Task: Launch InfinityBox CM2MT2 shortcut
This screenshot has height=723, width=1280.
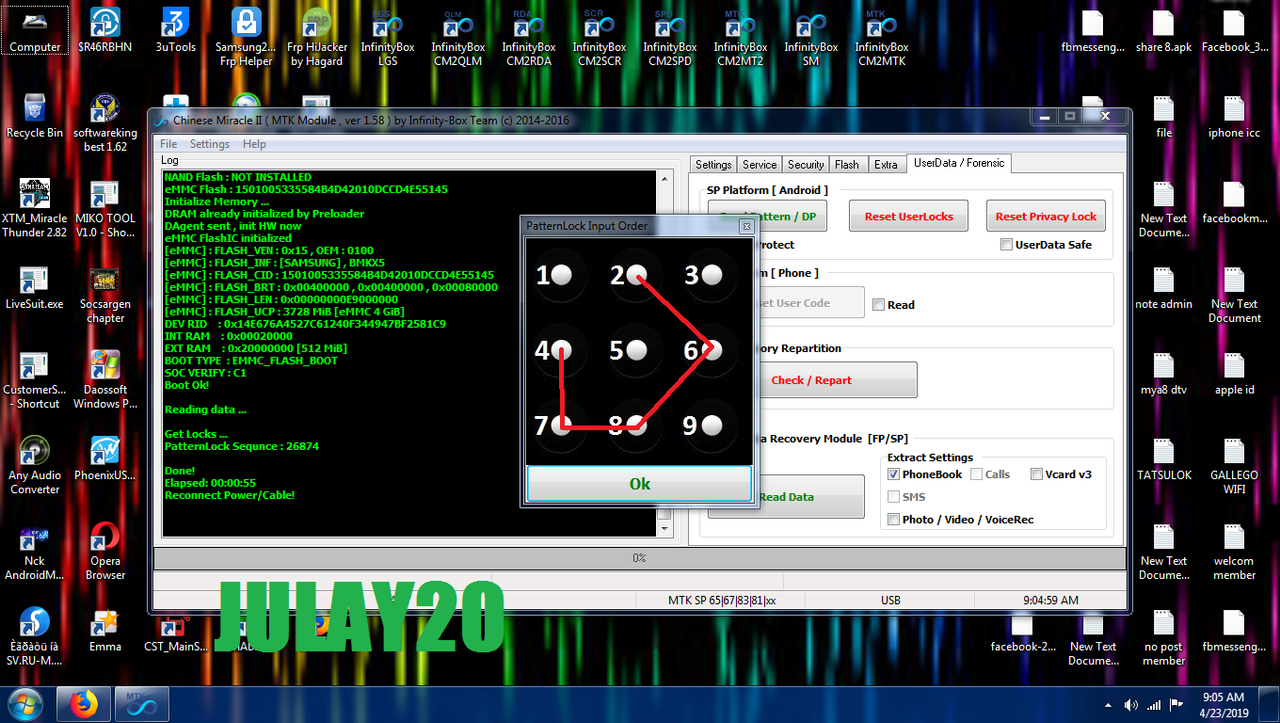Action: pyautogui.click(x=740, y=36)
